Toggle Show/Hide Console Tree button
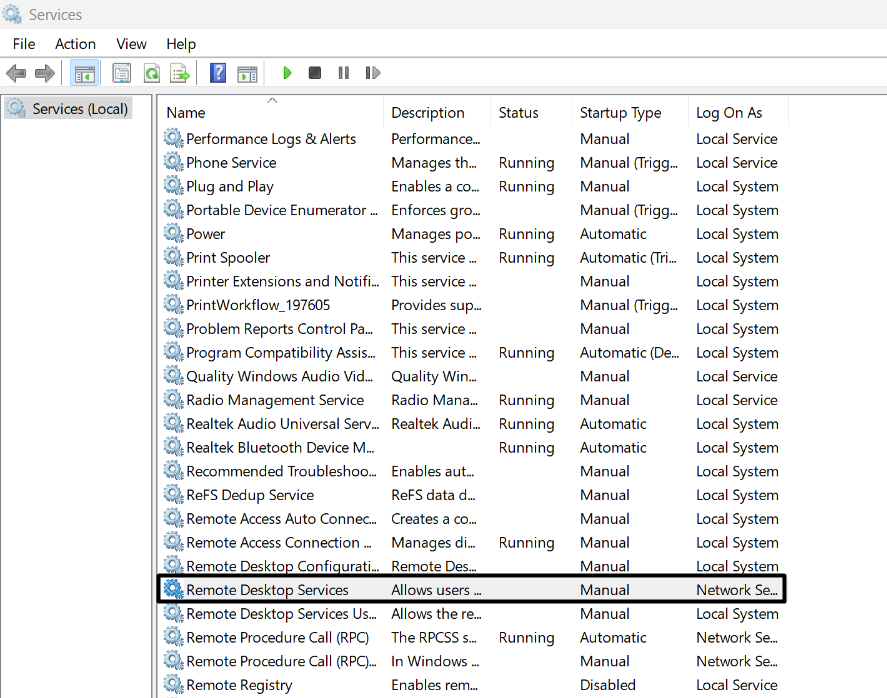Screen dimensions: 887x698 pos(85,73)
